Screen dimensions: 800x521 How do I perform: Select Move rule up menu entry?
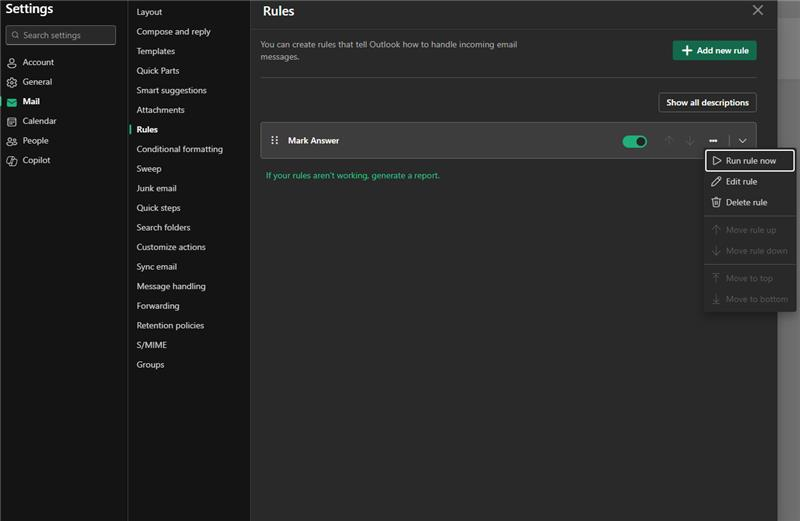tap(749, 230)
